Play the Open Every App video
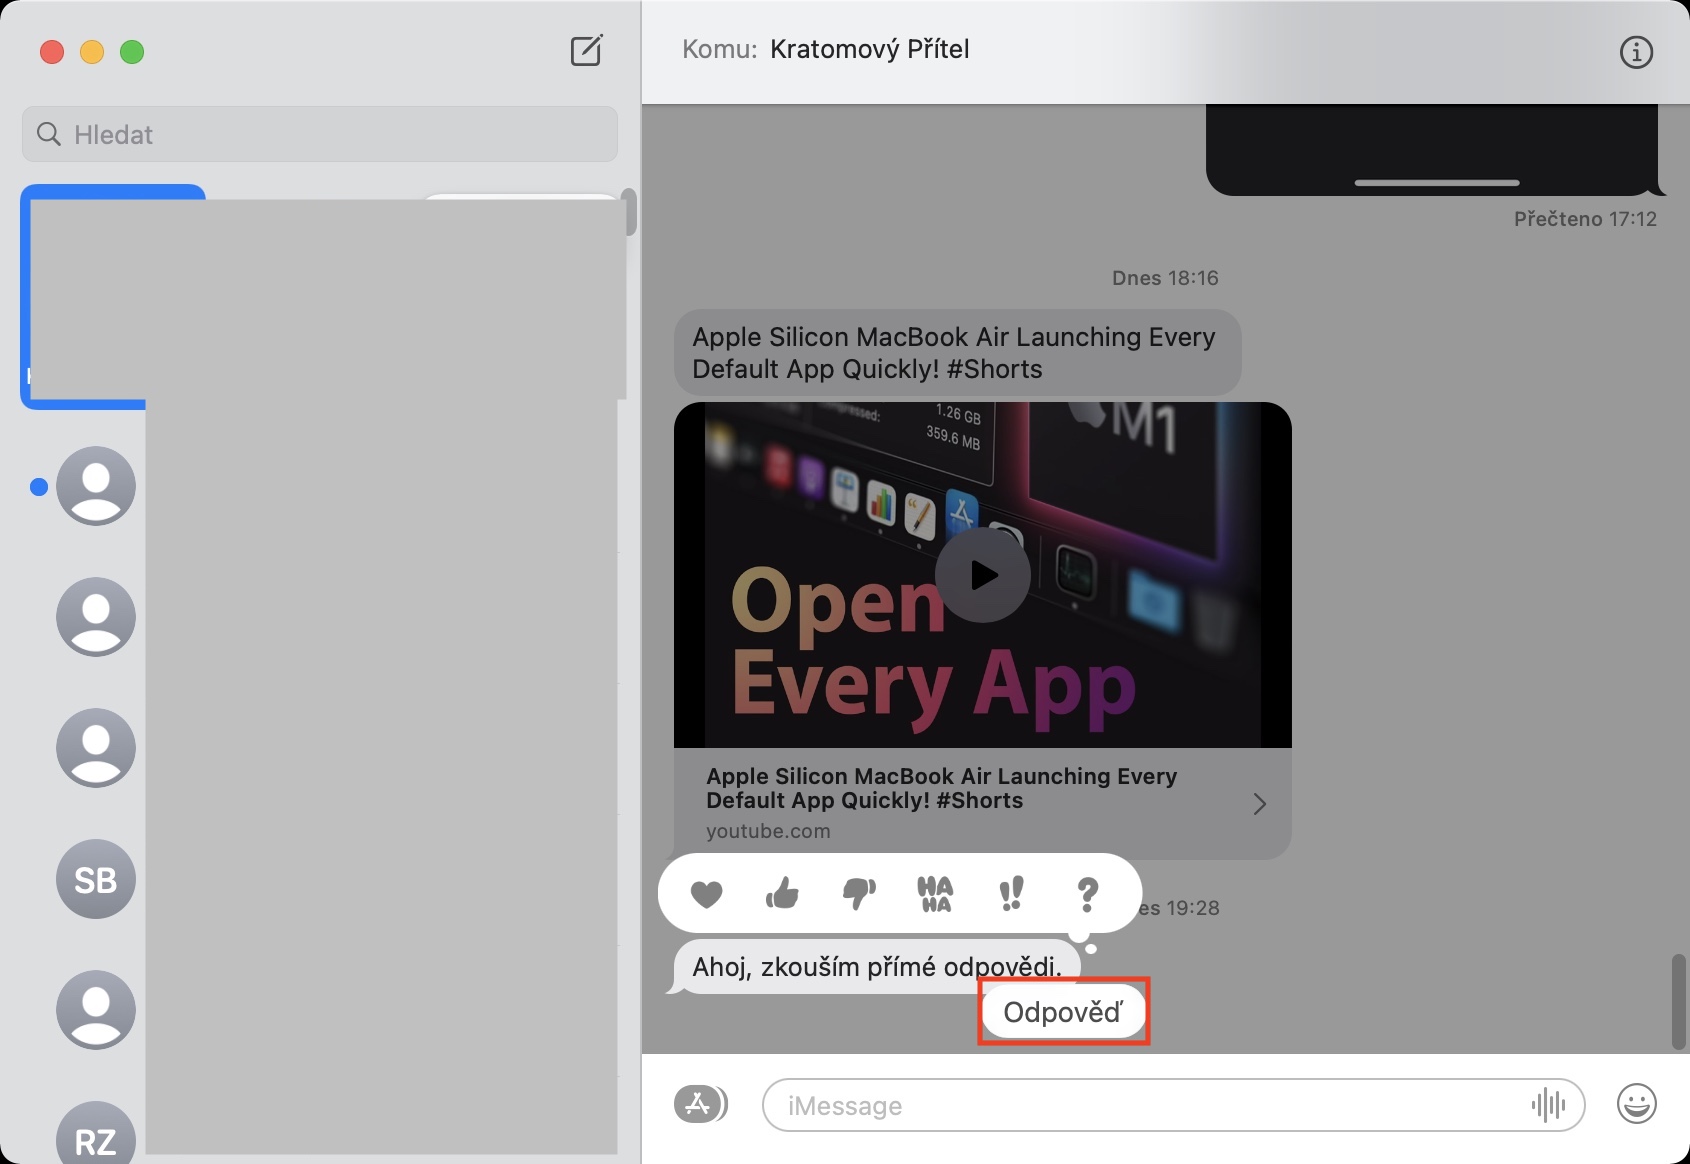The image size is (1690, 1164). pyautogui.click(x=983, y=575)
